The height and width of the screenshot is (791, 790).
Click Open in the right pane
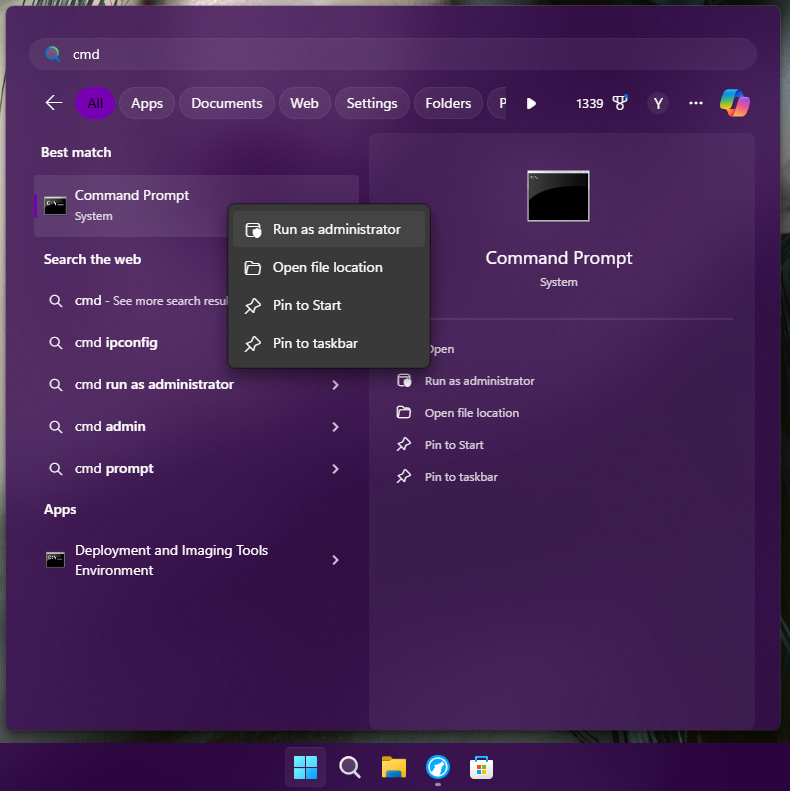[441, 349]
